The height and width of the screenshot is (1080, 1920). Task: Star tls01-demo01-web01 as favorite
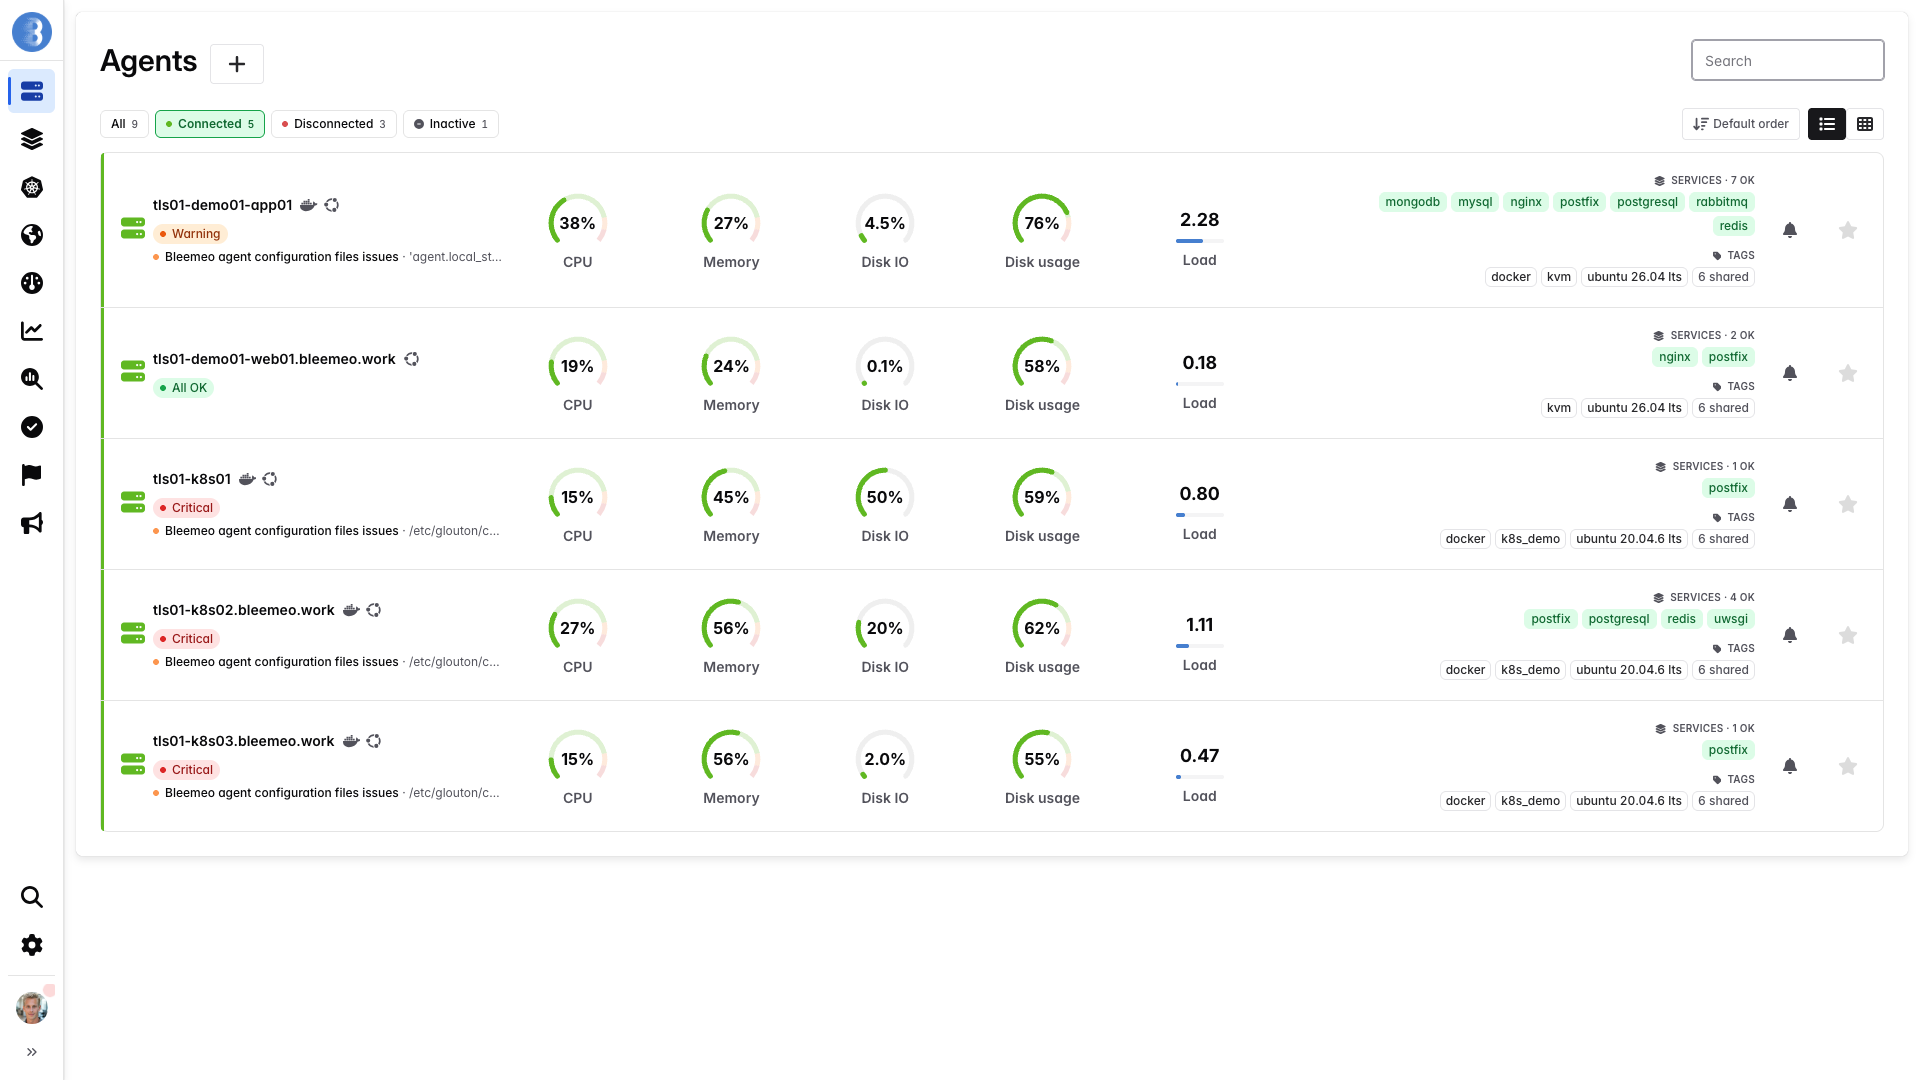[x=1848, y=373]
